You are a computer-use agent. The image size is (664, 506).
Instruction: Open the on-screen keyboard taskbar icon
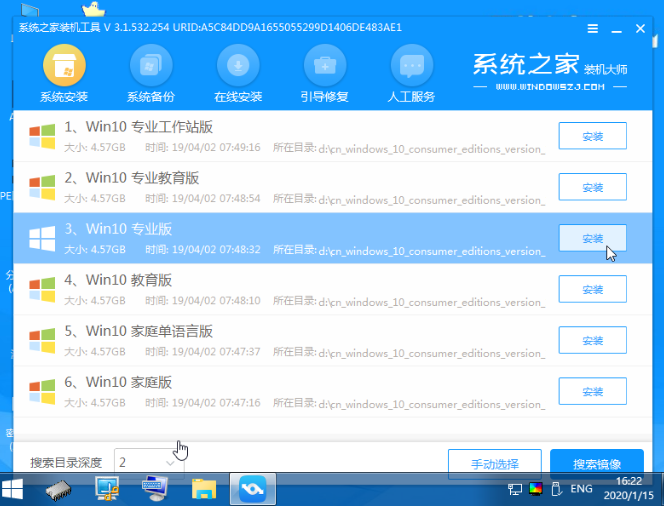pos(154,488)
